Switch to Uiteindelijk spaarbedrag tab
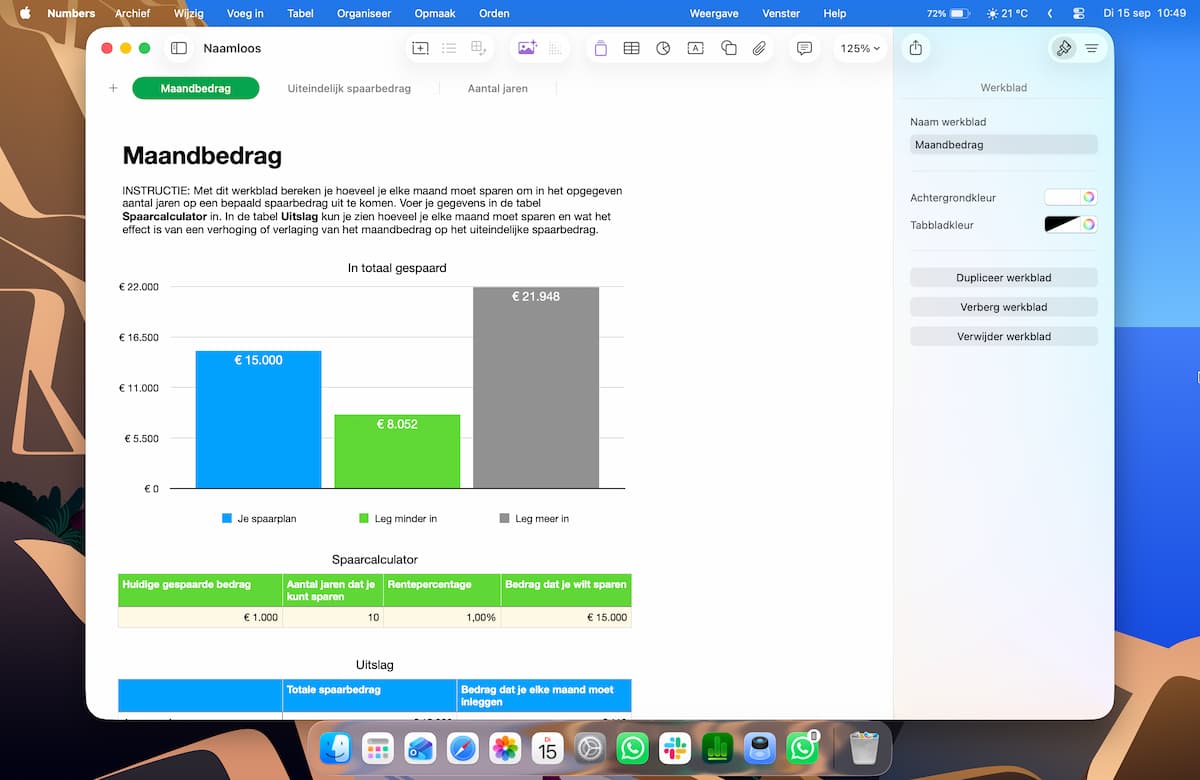 point(349,88)
